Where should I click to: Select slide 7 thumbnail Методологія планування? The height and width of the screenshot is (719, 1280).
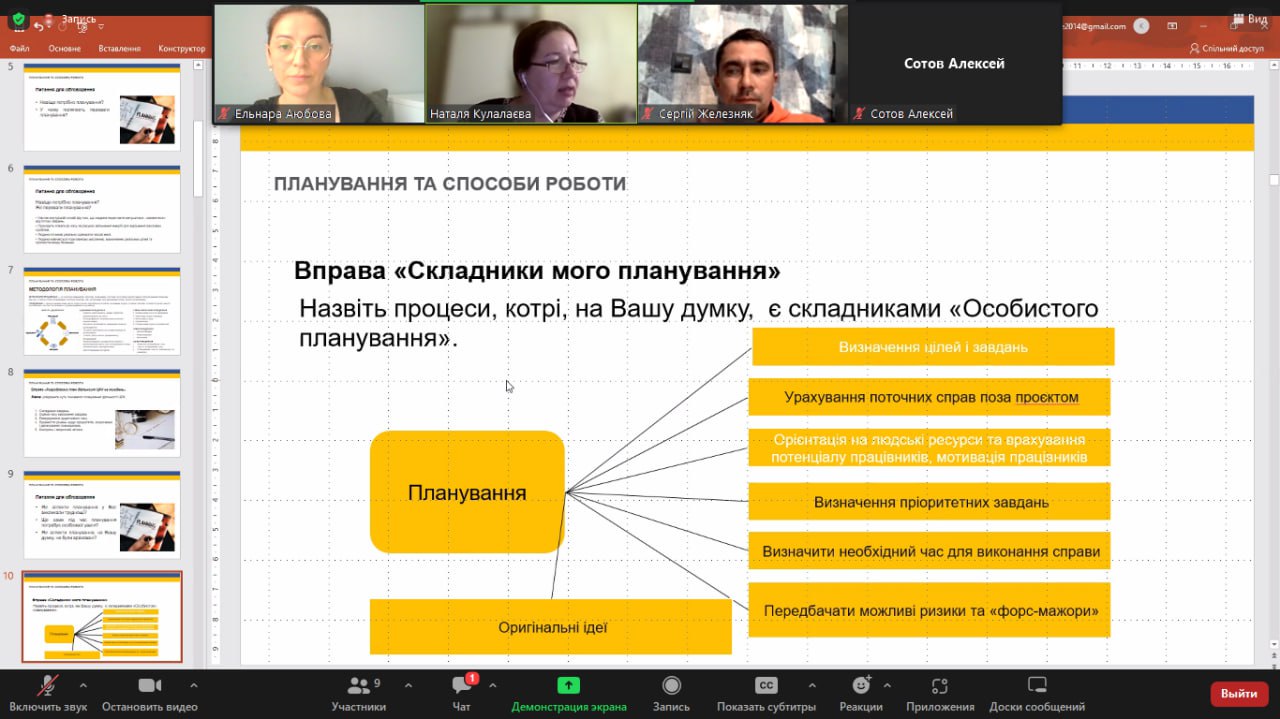(x=102, y=311)
